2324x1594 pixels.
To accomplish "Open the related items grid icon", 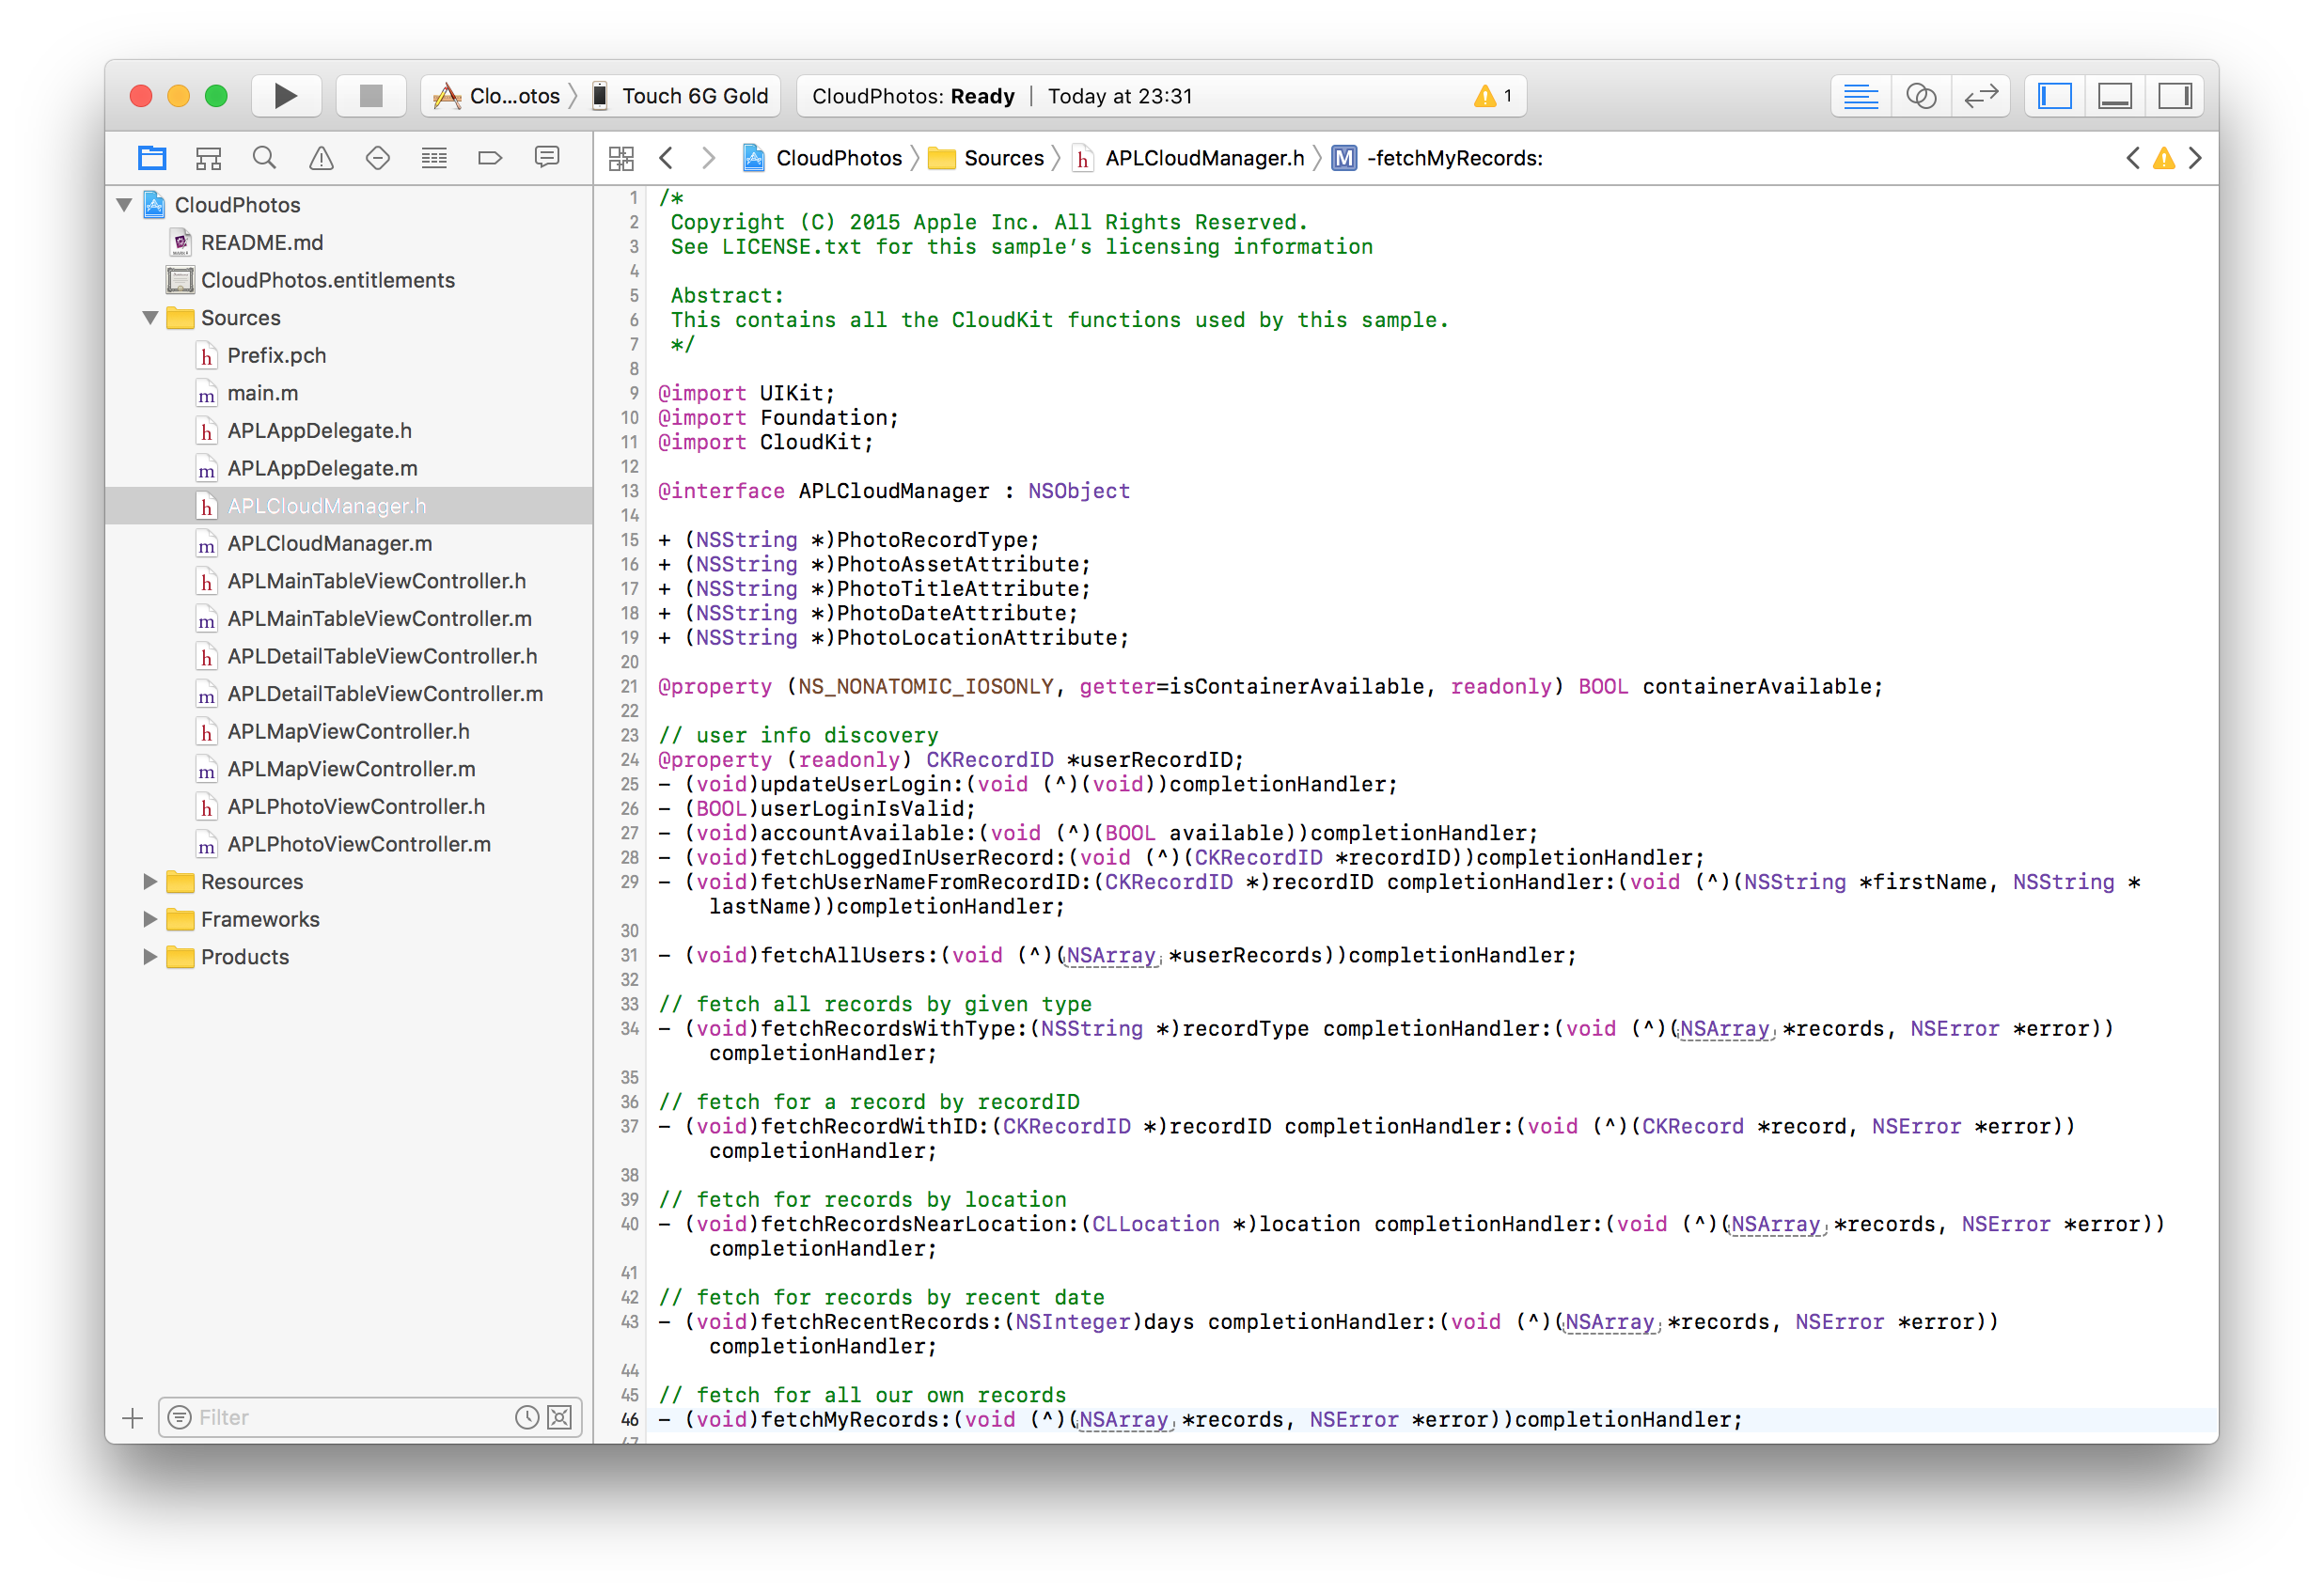I will (621, 158).
